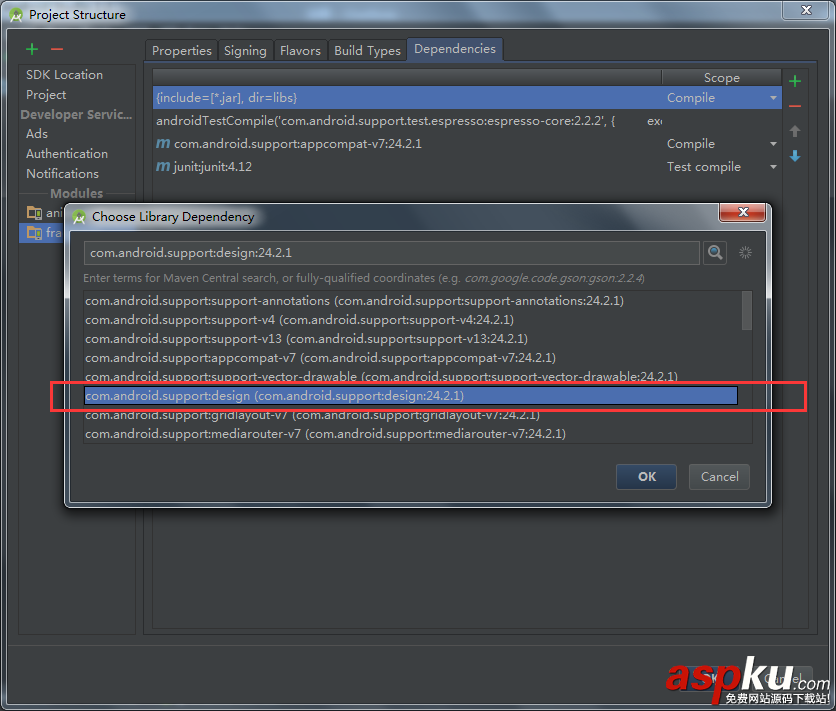Click Cancel in Choose Library Dependency
836x711 pixels.
719,476
